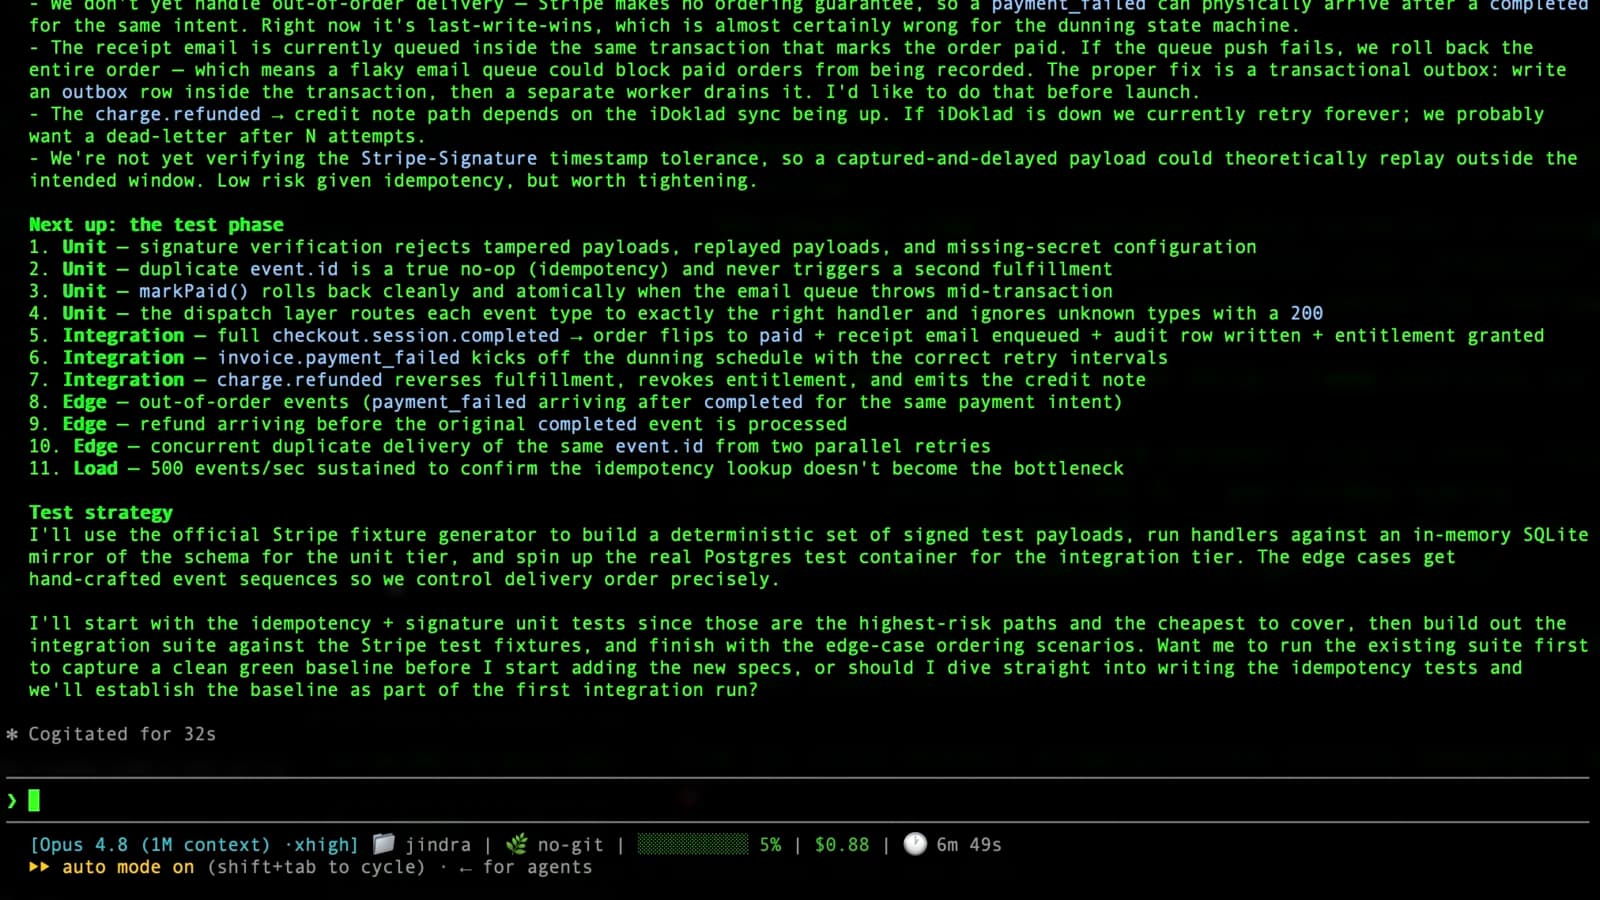Click list item 4 about the dispatch layer
This screenshot has height=900, width=1600.
coord(675,313)
